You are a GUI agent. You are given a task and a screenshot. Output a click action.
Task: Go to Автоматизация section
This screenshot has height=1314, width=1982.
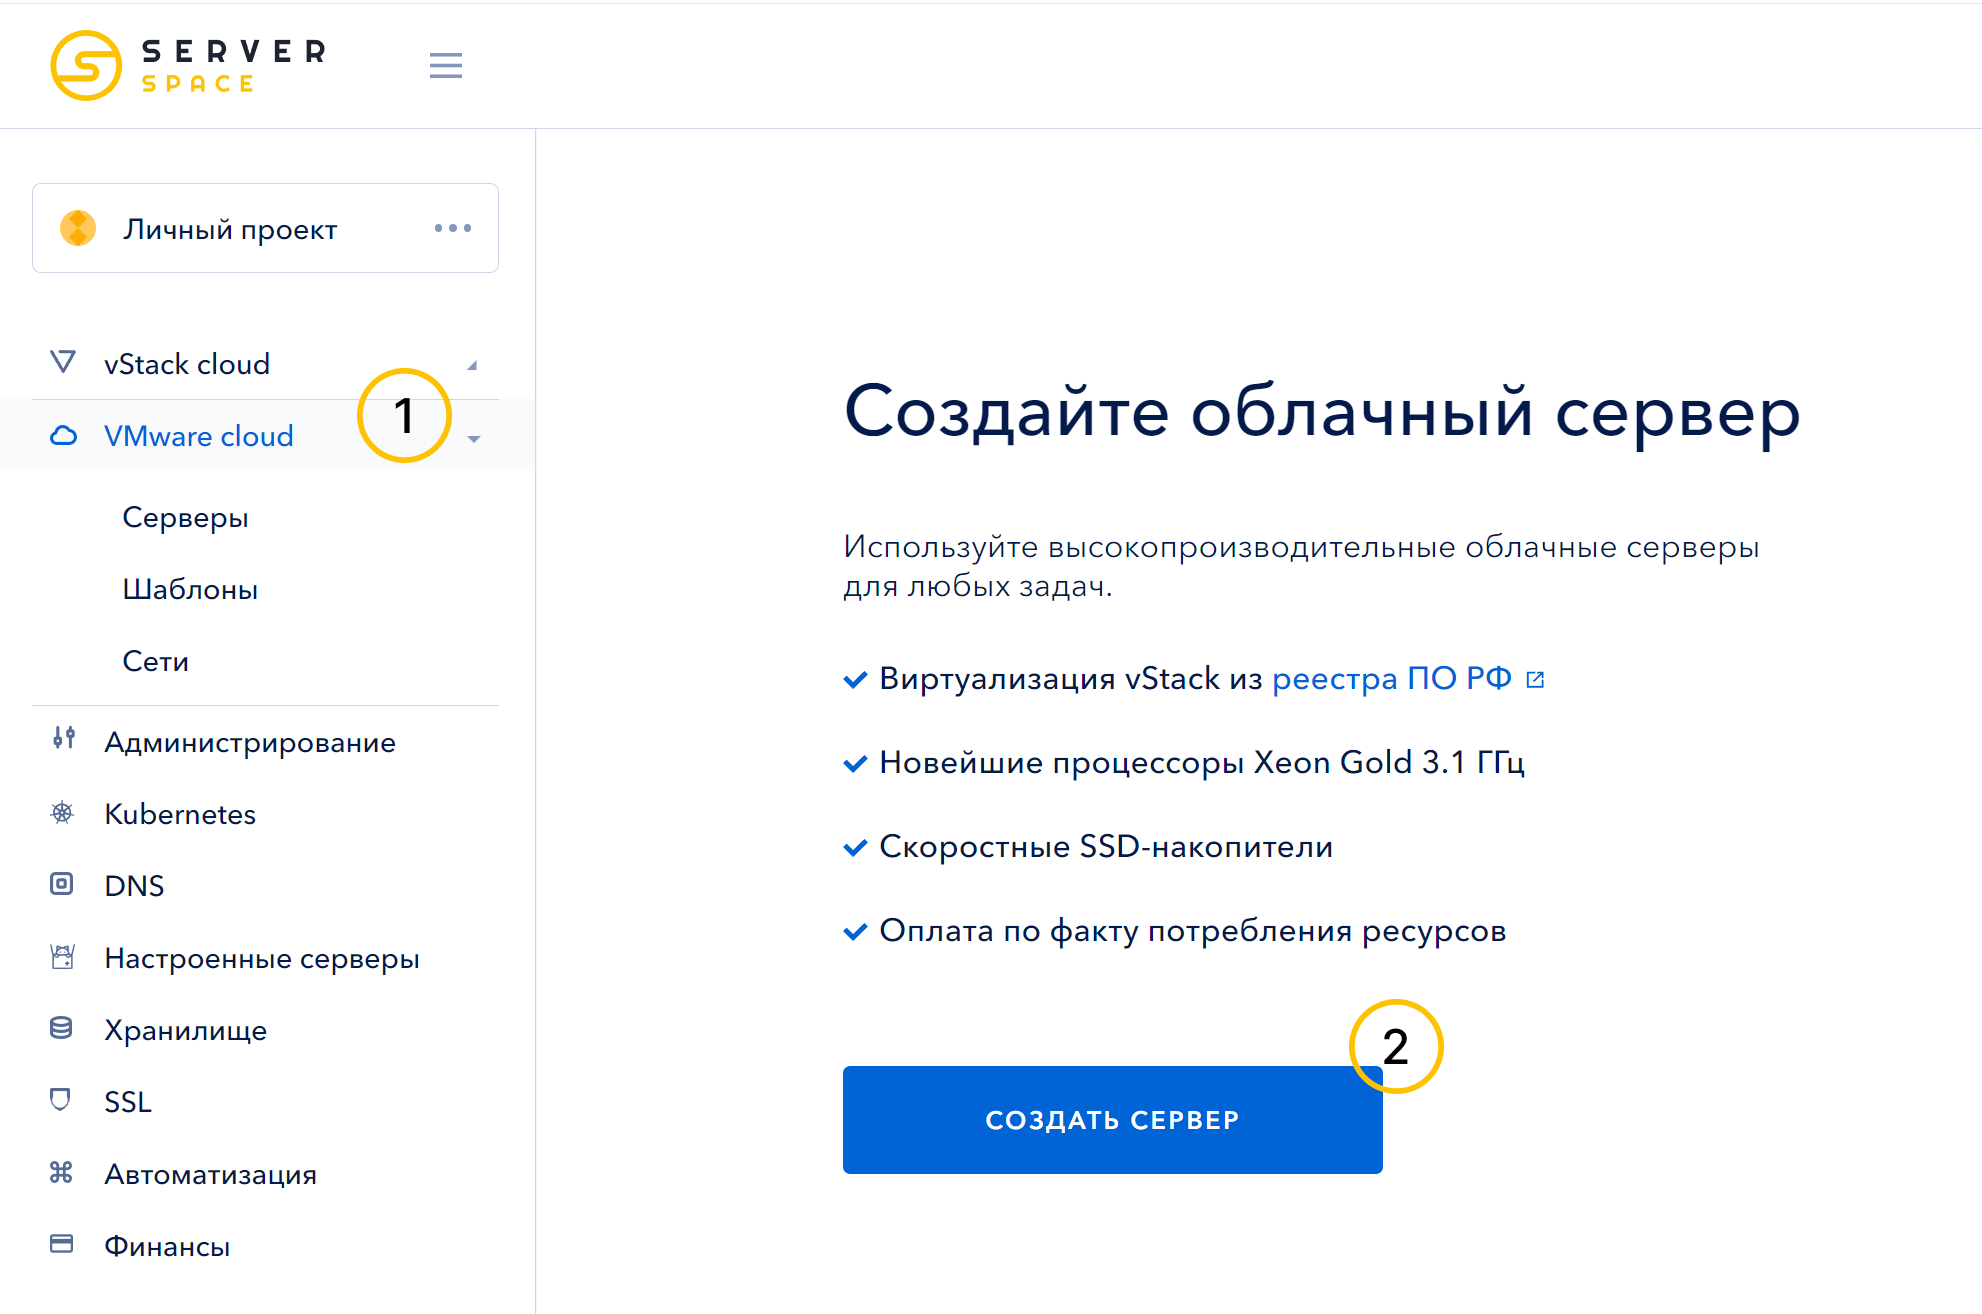tap(210, 1174)
